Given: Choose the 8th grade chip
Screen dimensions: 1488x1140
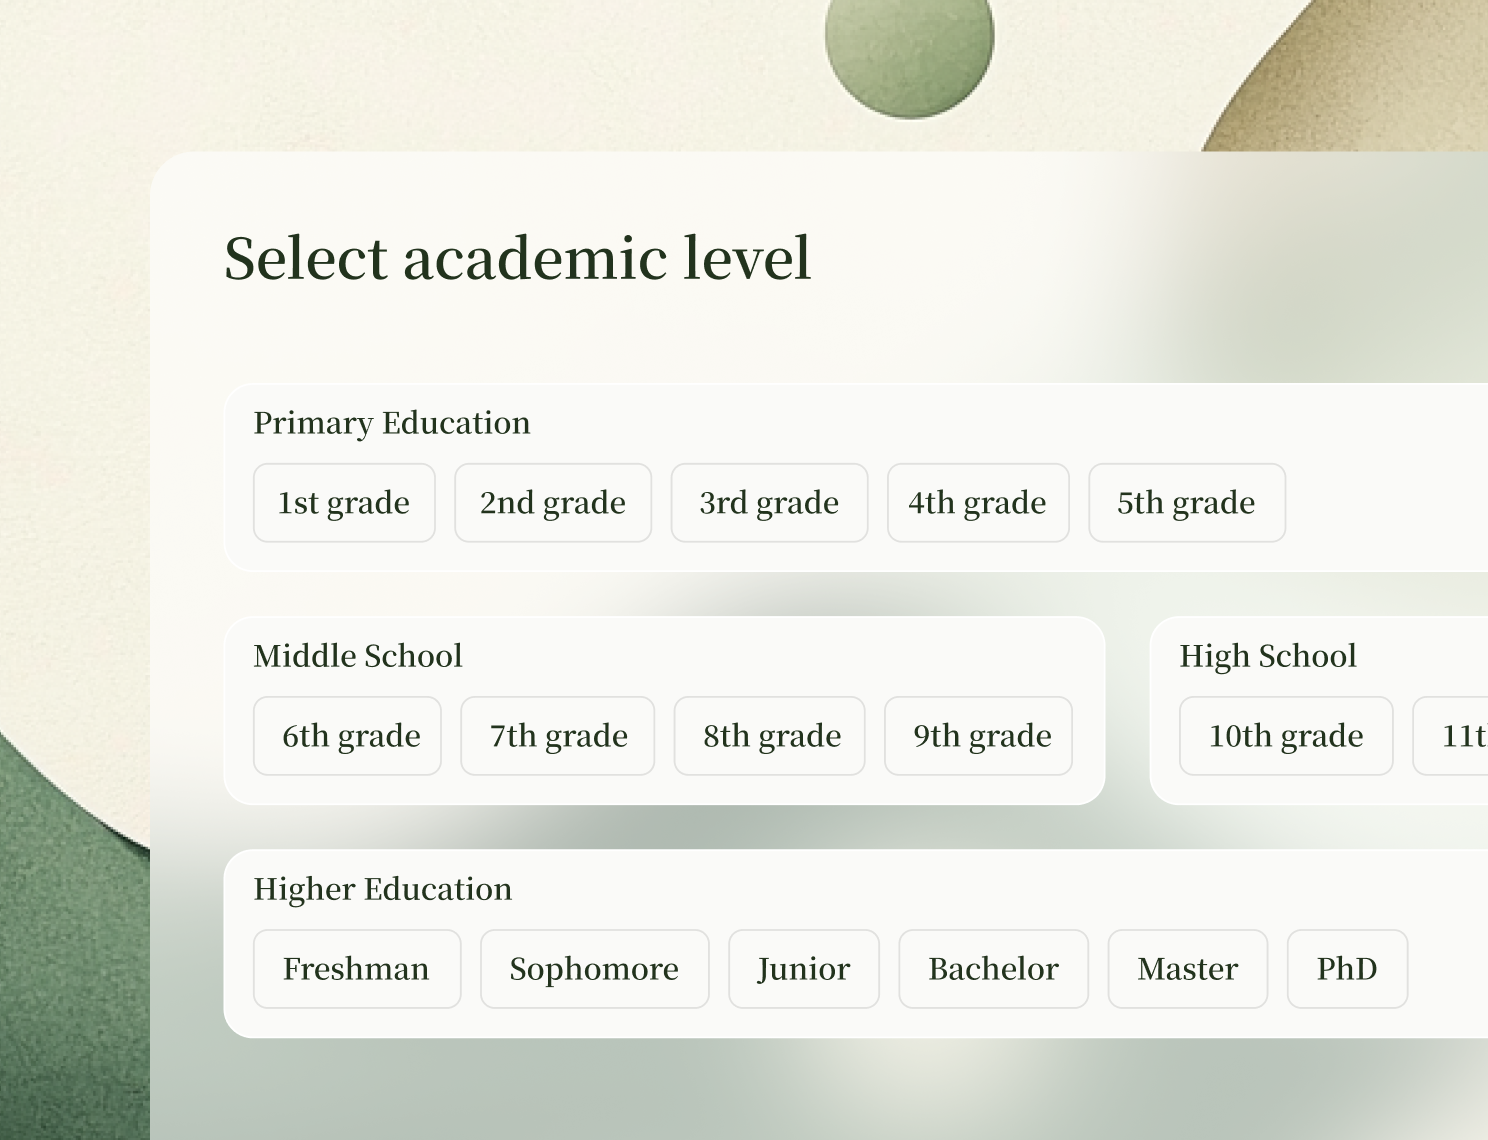Looking at the screenshot, I should coord(769,736).
